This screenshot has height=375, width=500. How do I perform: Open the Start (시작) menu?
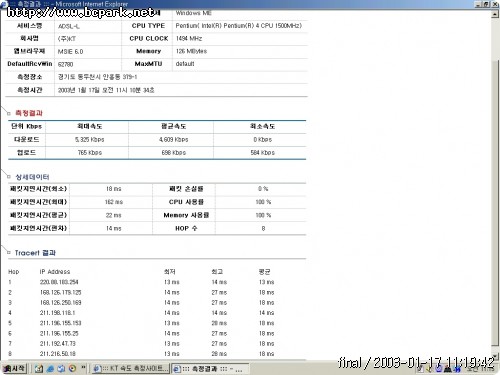tap(14, 369)
